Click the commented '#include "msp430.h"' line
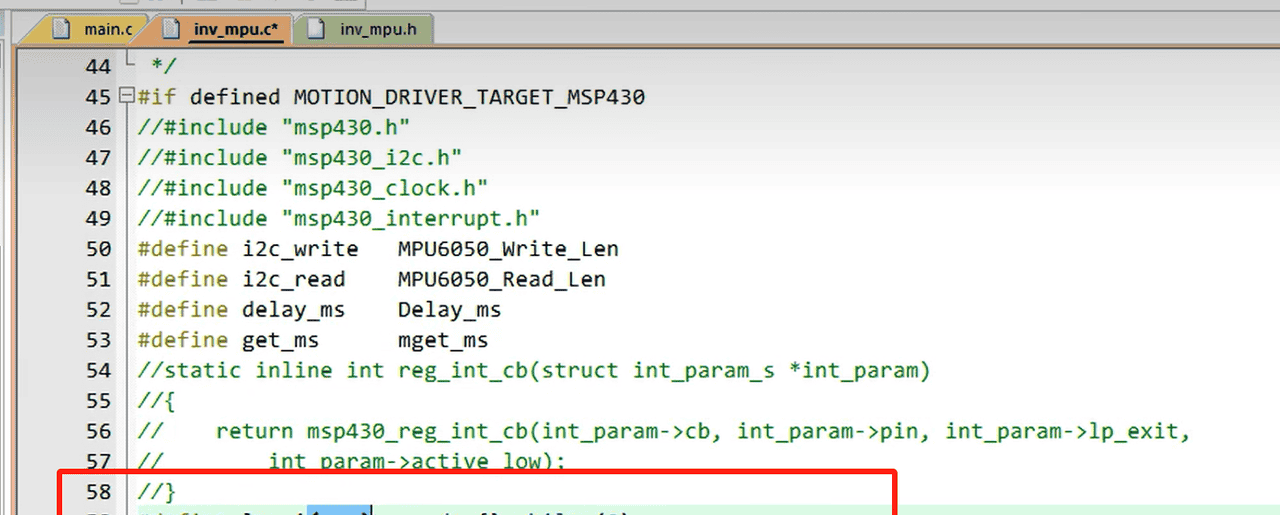The width and height of the screenshot is (1280, 515). 275,128
